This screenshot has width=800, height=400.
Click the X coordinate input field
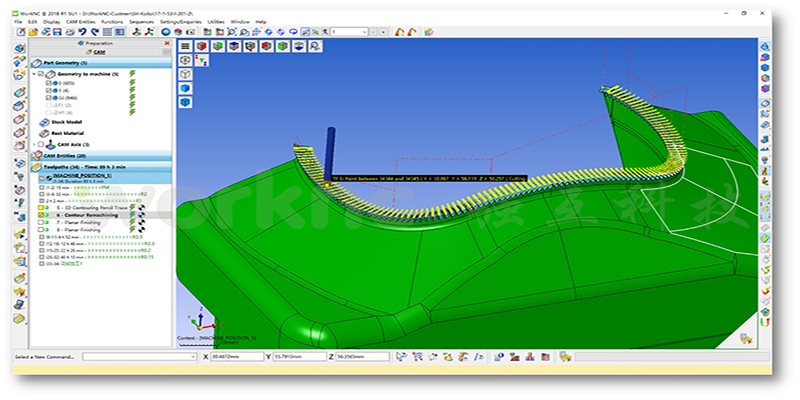tap(237, 357)
